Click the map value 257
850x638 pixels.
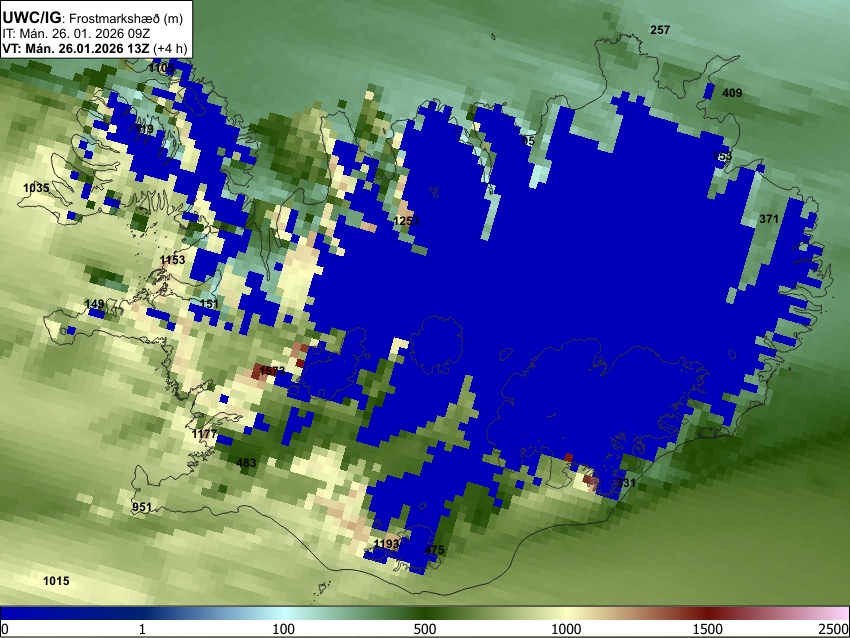click(x=660, y=30)
